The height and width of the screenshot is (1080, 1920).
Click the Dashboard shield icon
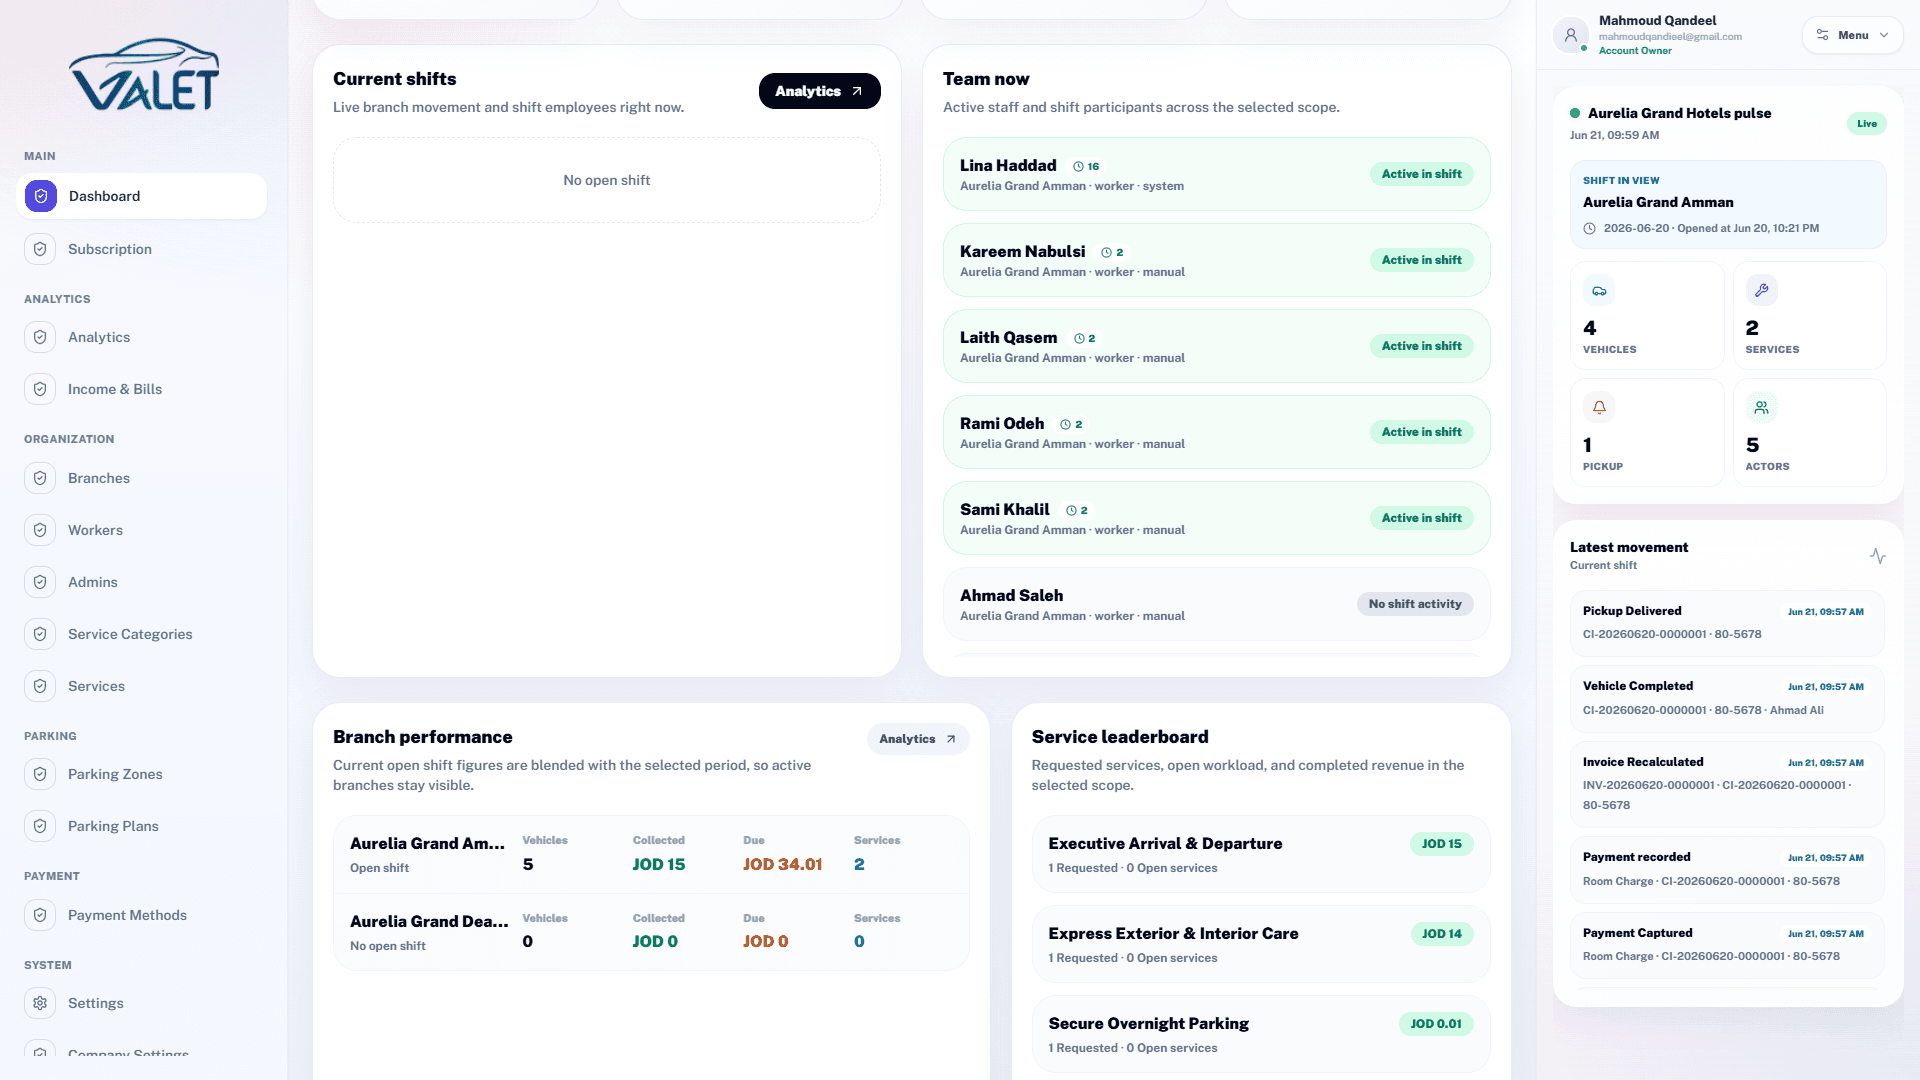(41, 196)
